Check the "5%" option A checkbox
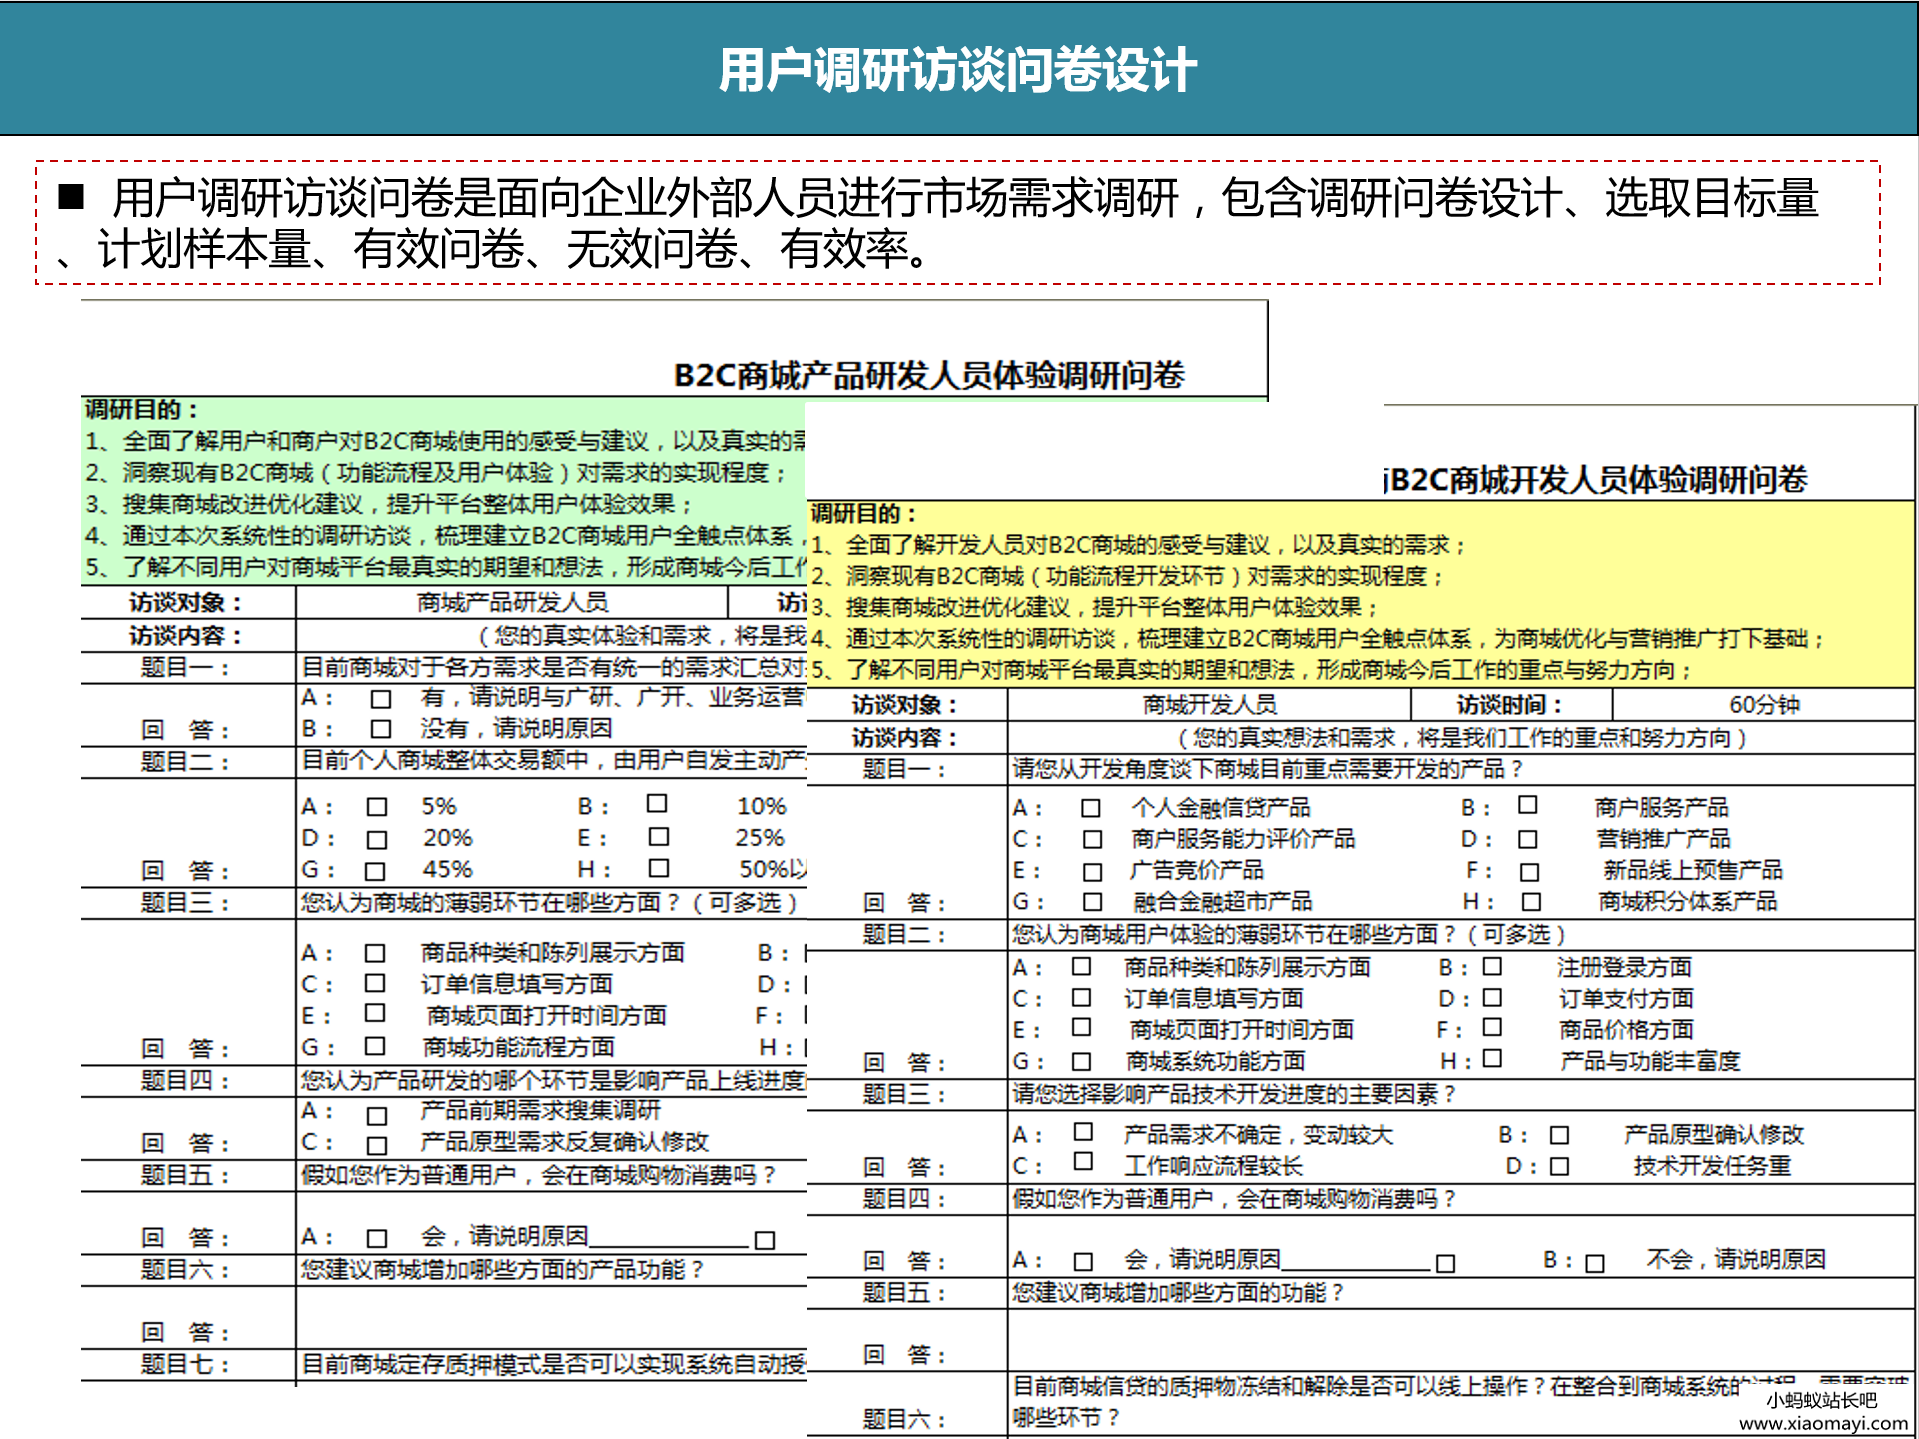 click(377, 806)
